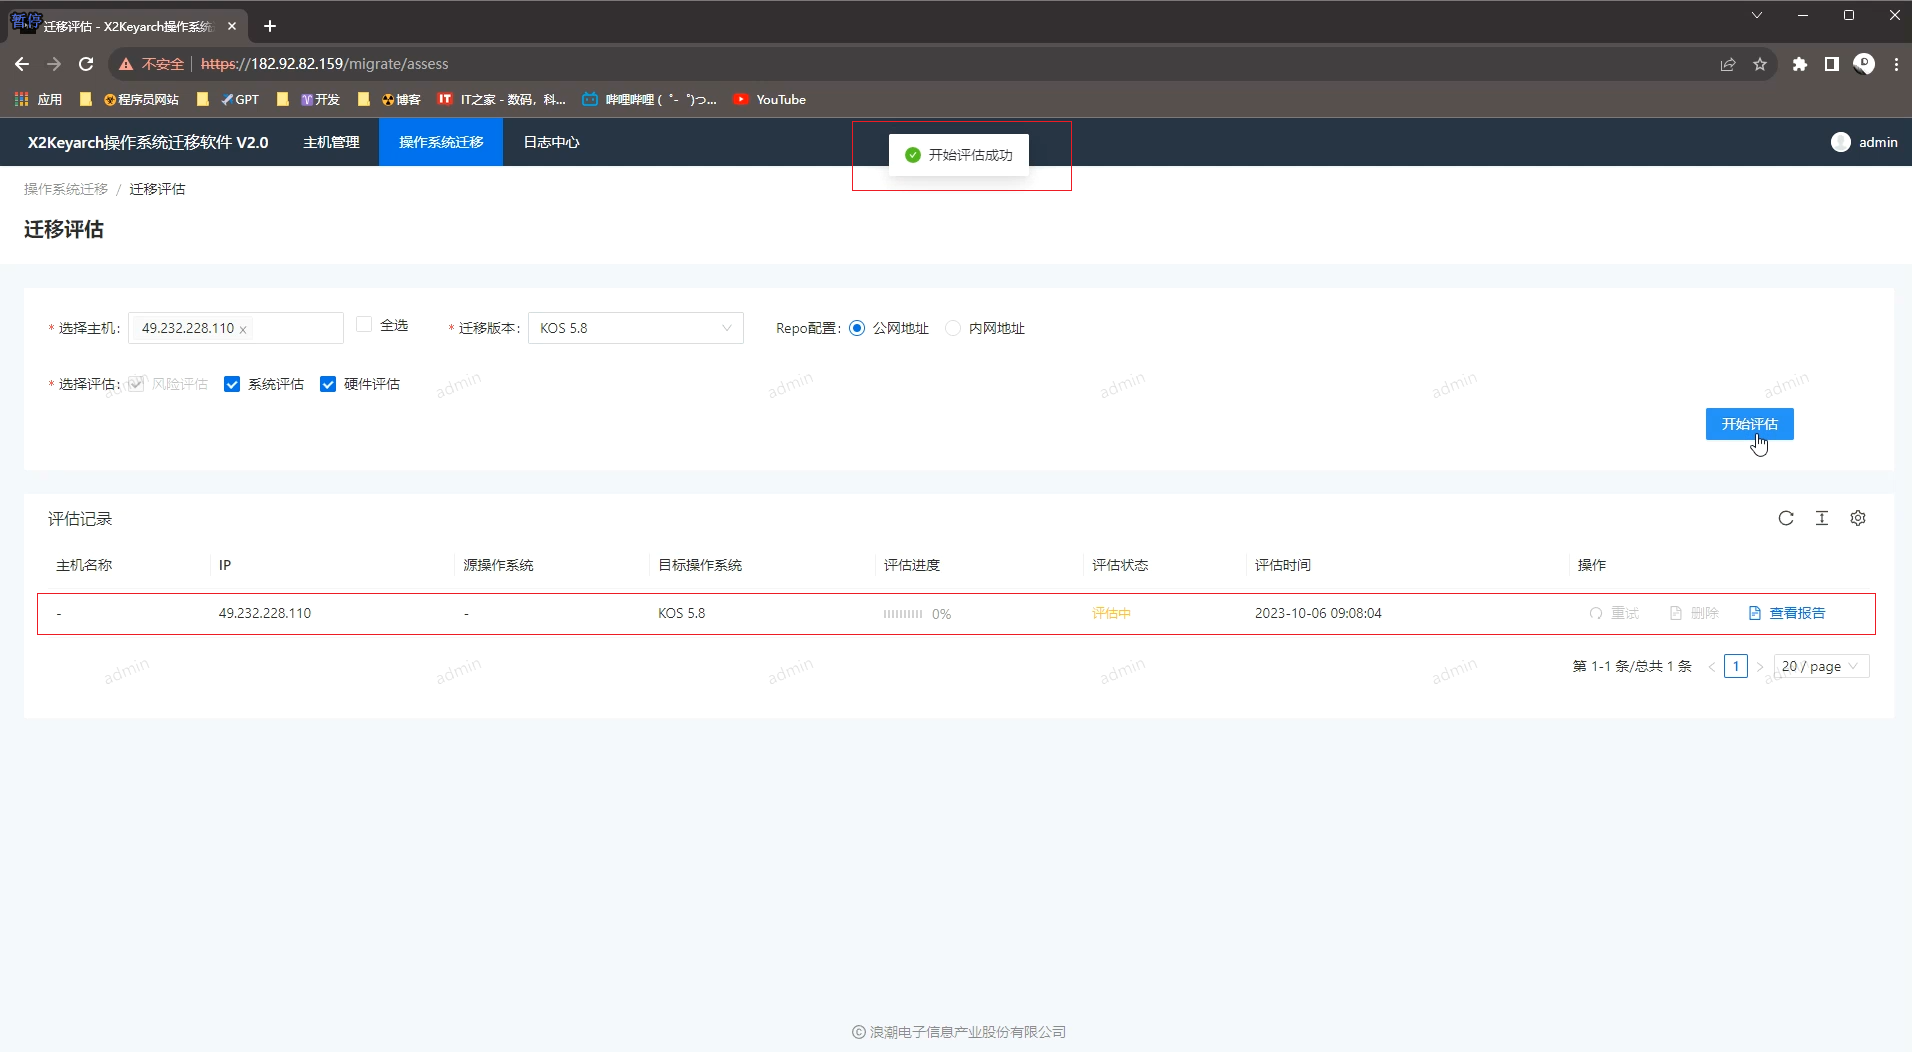The height and width of the screenshot is (1052, 1912).
Task: Go forward in browser history
Action: click(54, 64)
